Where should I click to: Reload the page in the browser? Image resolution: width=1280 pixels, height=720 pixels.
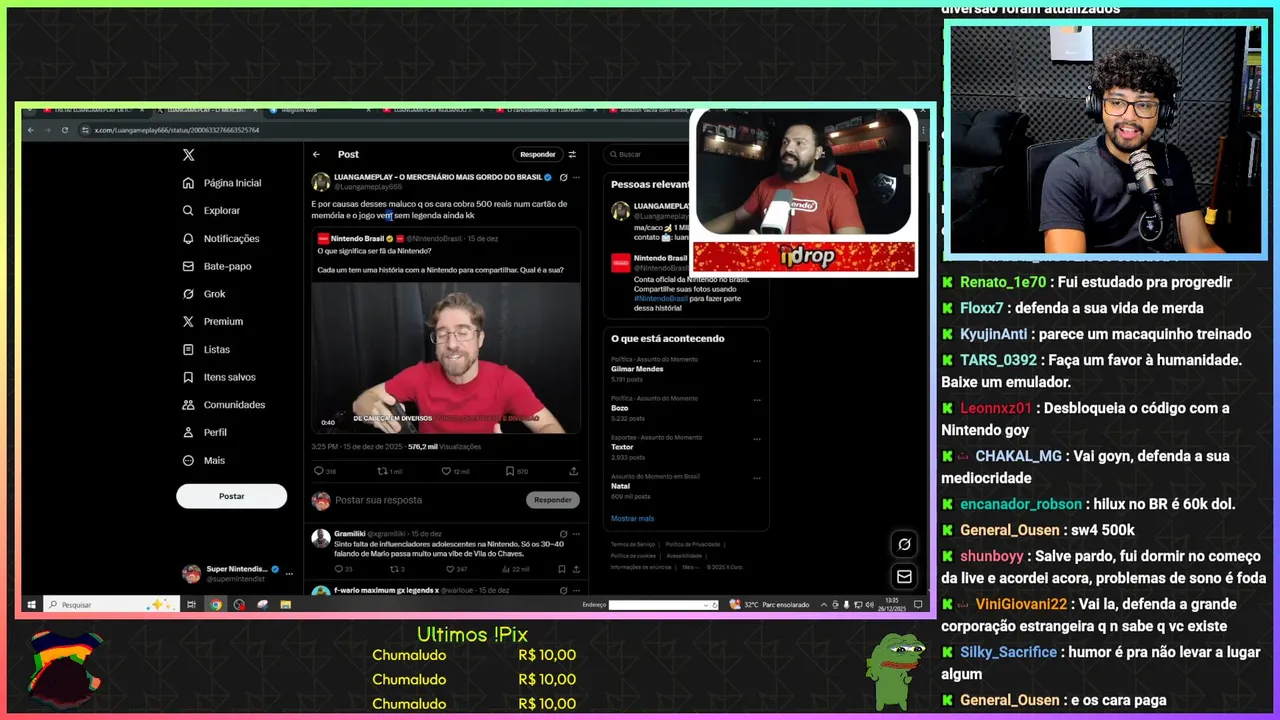click(65, 130)
